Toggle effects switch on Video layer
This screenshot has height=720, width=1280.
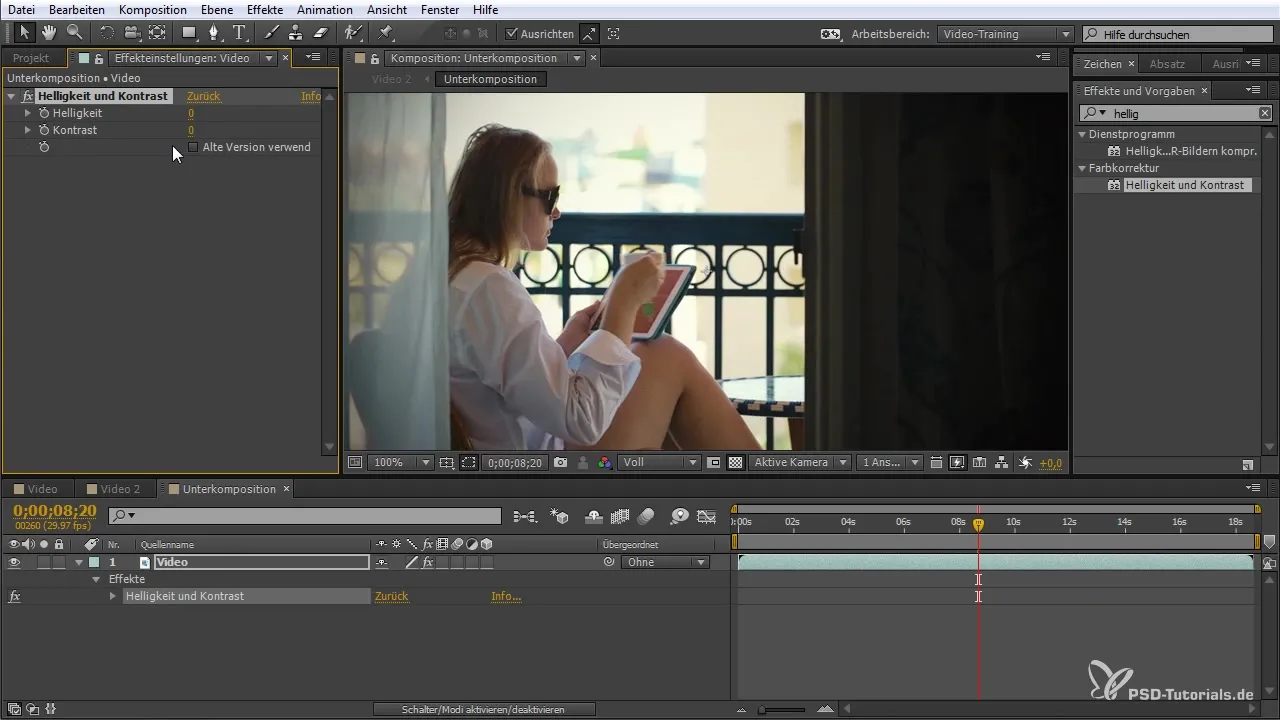(x=427, y=562)
